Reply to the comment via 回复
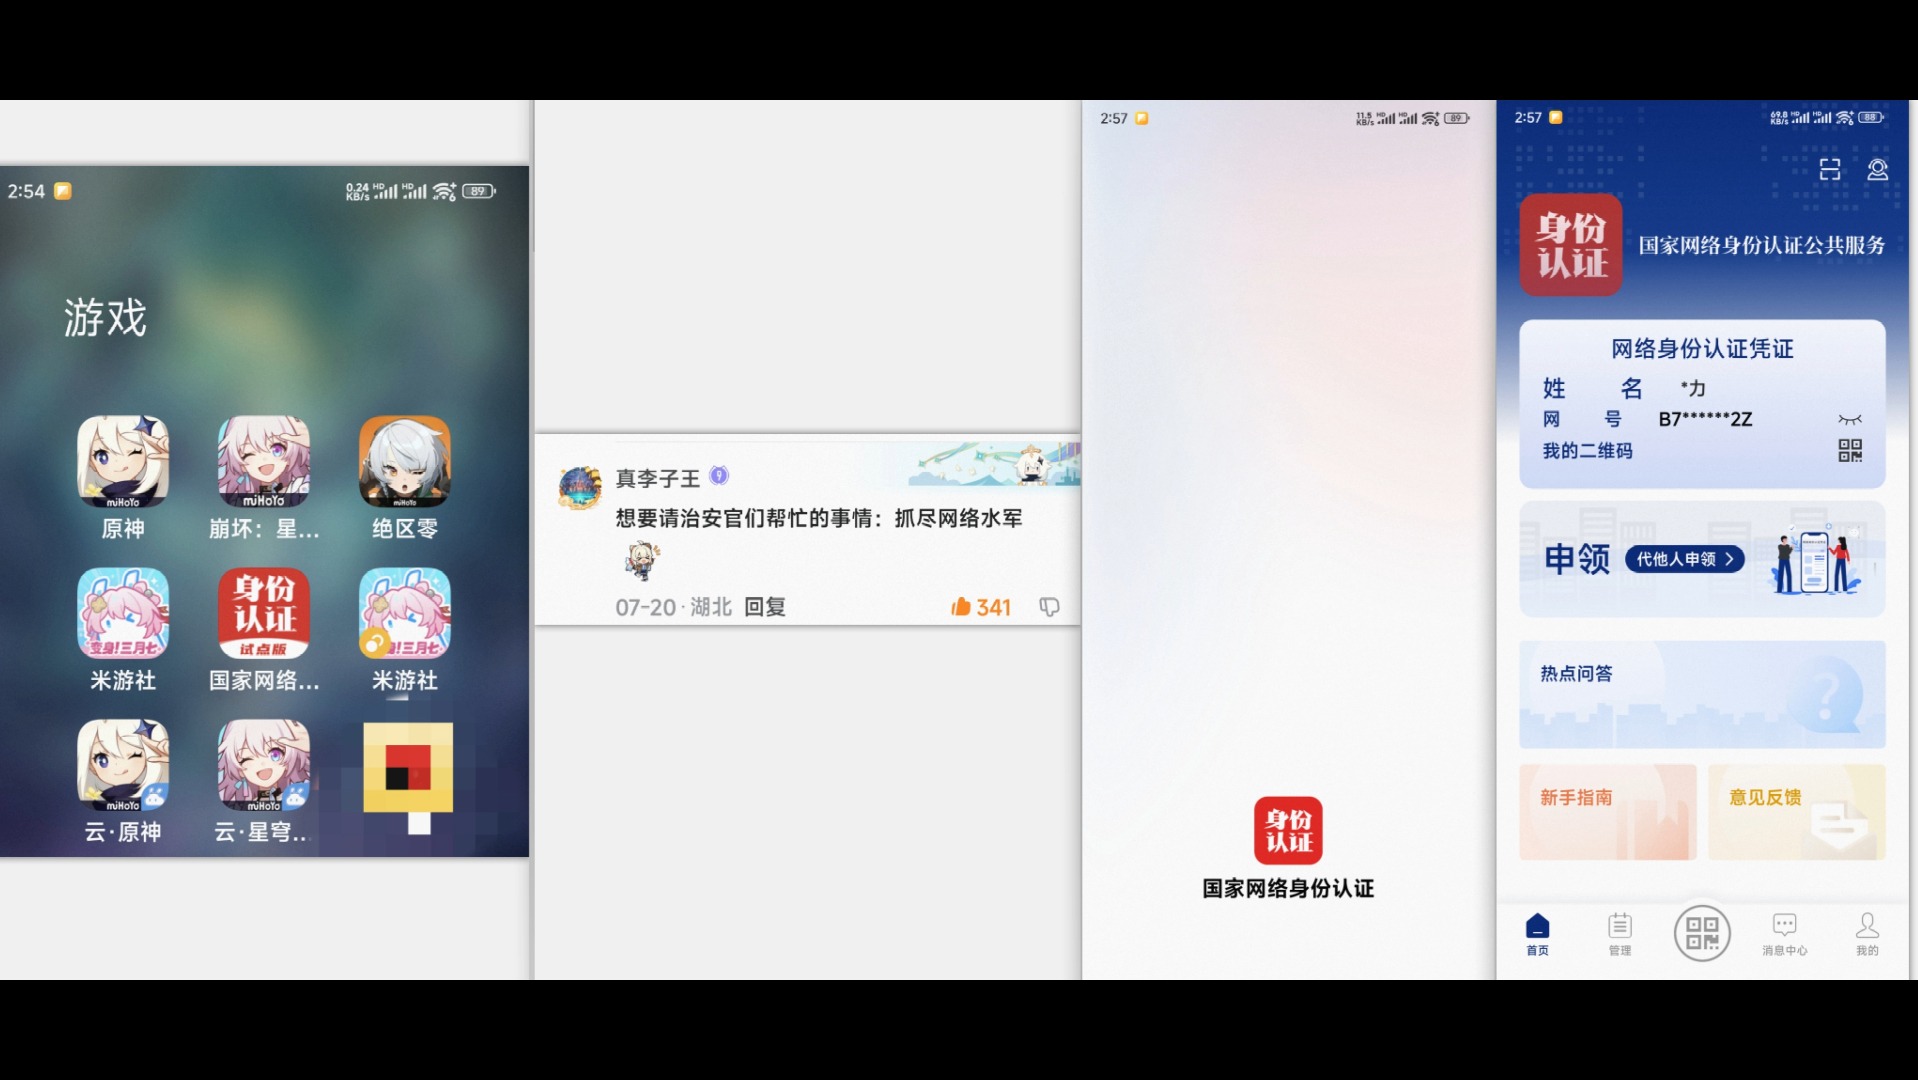The width and height of the screenshot is (1918, 1080). pos(765,607)
